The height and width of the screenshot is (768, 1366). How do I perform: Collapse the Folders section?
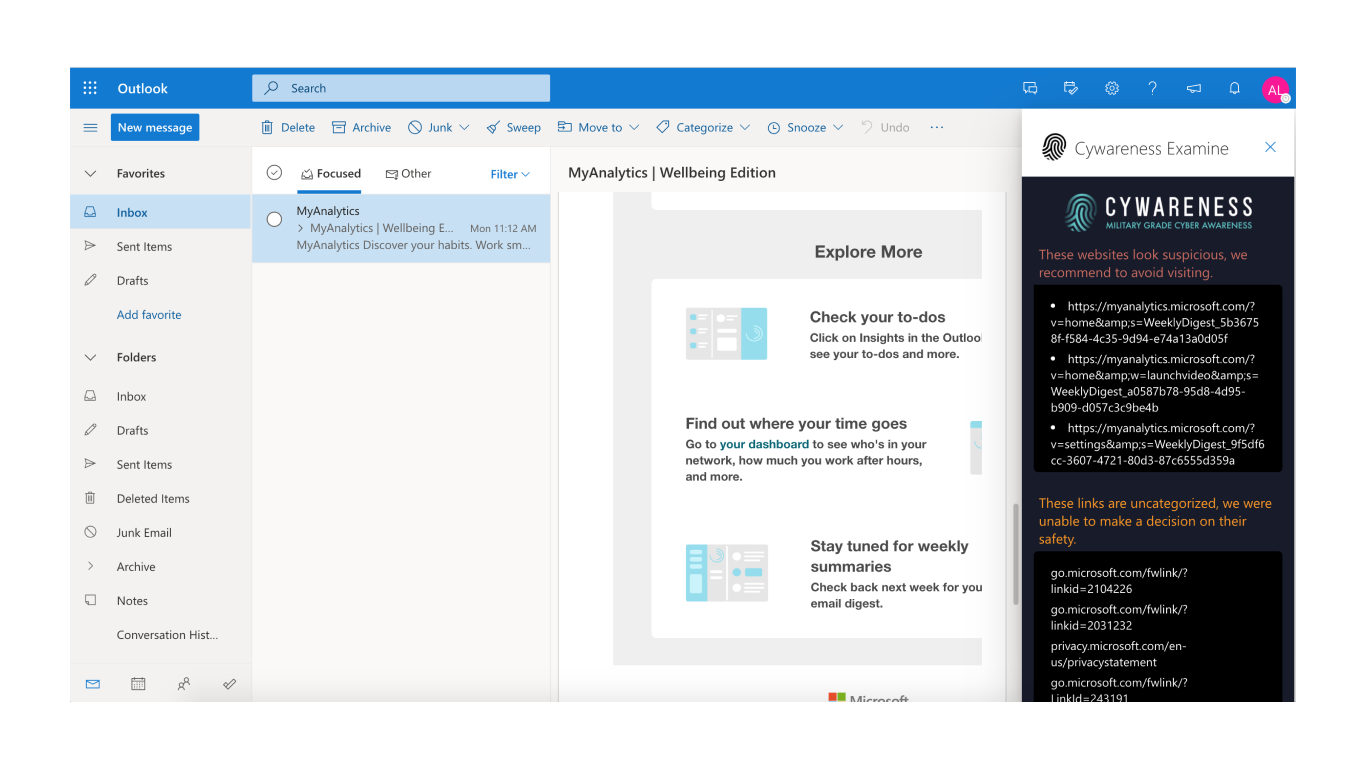[x=90, y=358]
